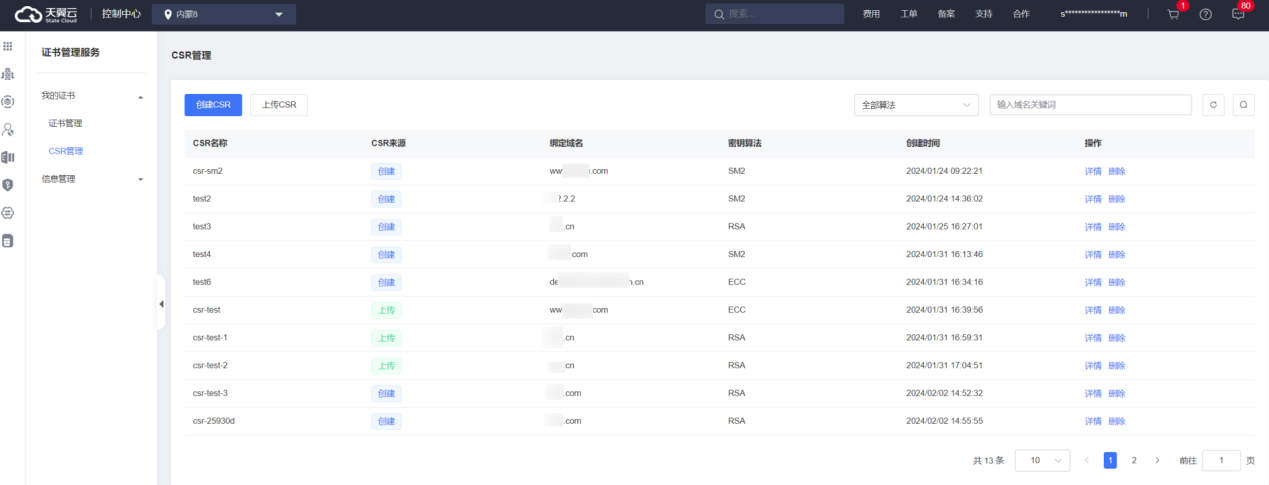Focus the 输入域名关键词 keyword field
1269x485 pixels.
coord(1090,105)
